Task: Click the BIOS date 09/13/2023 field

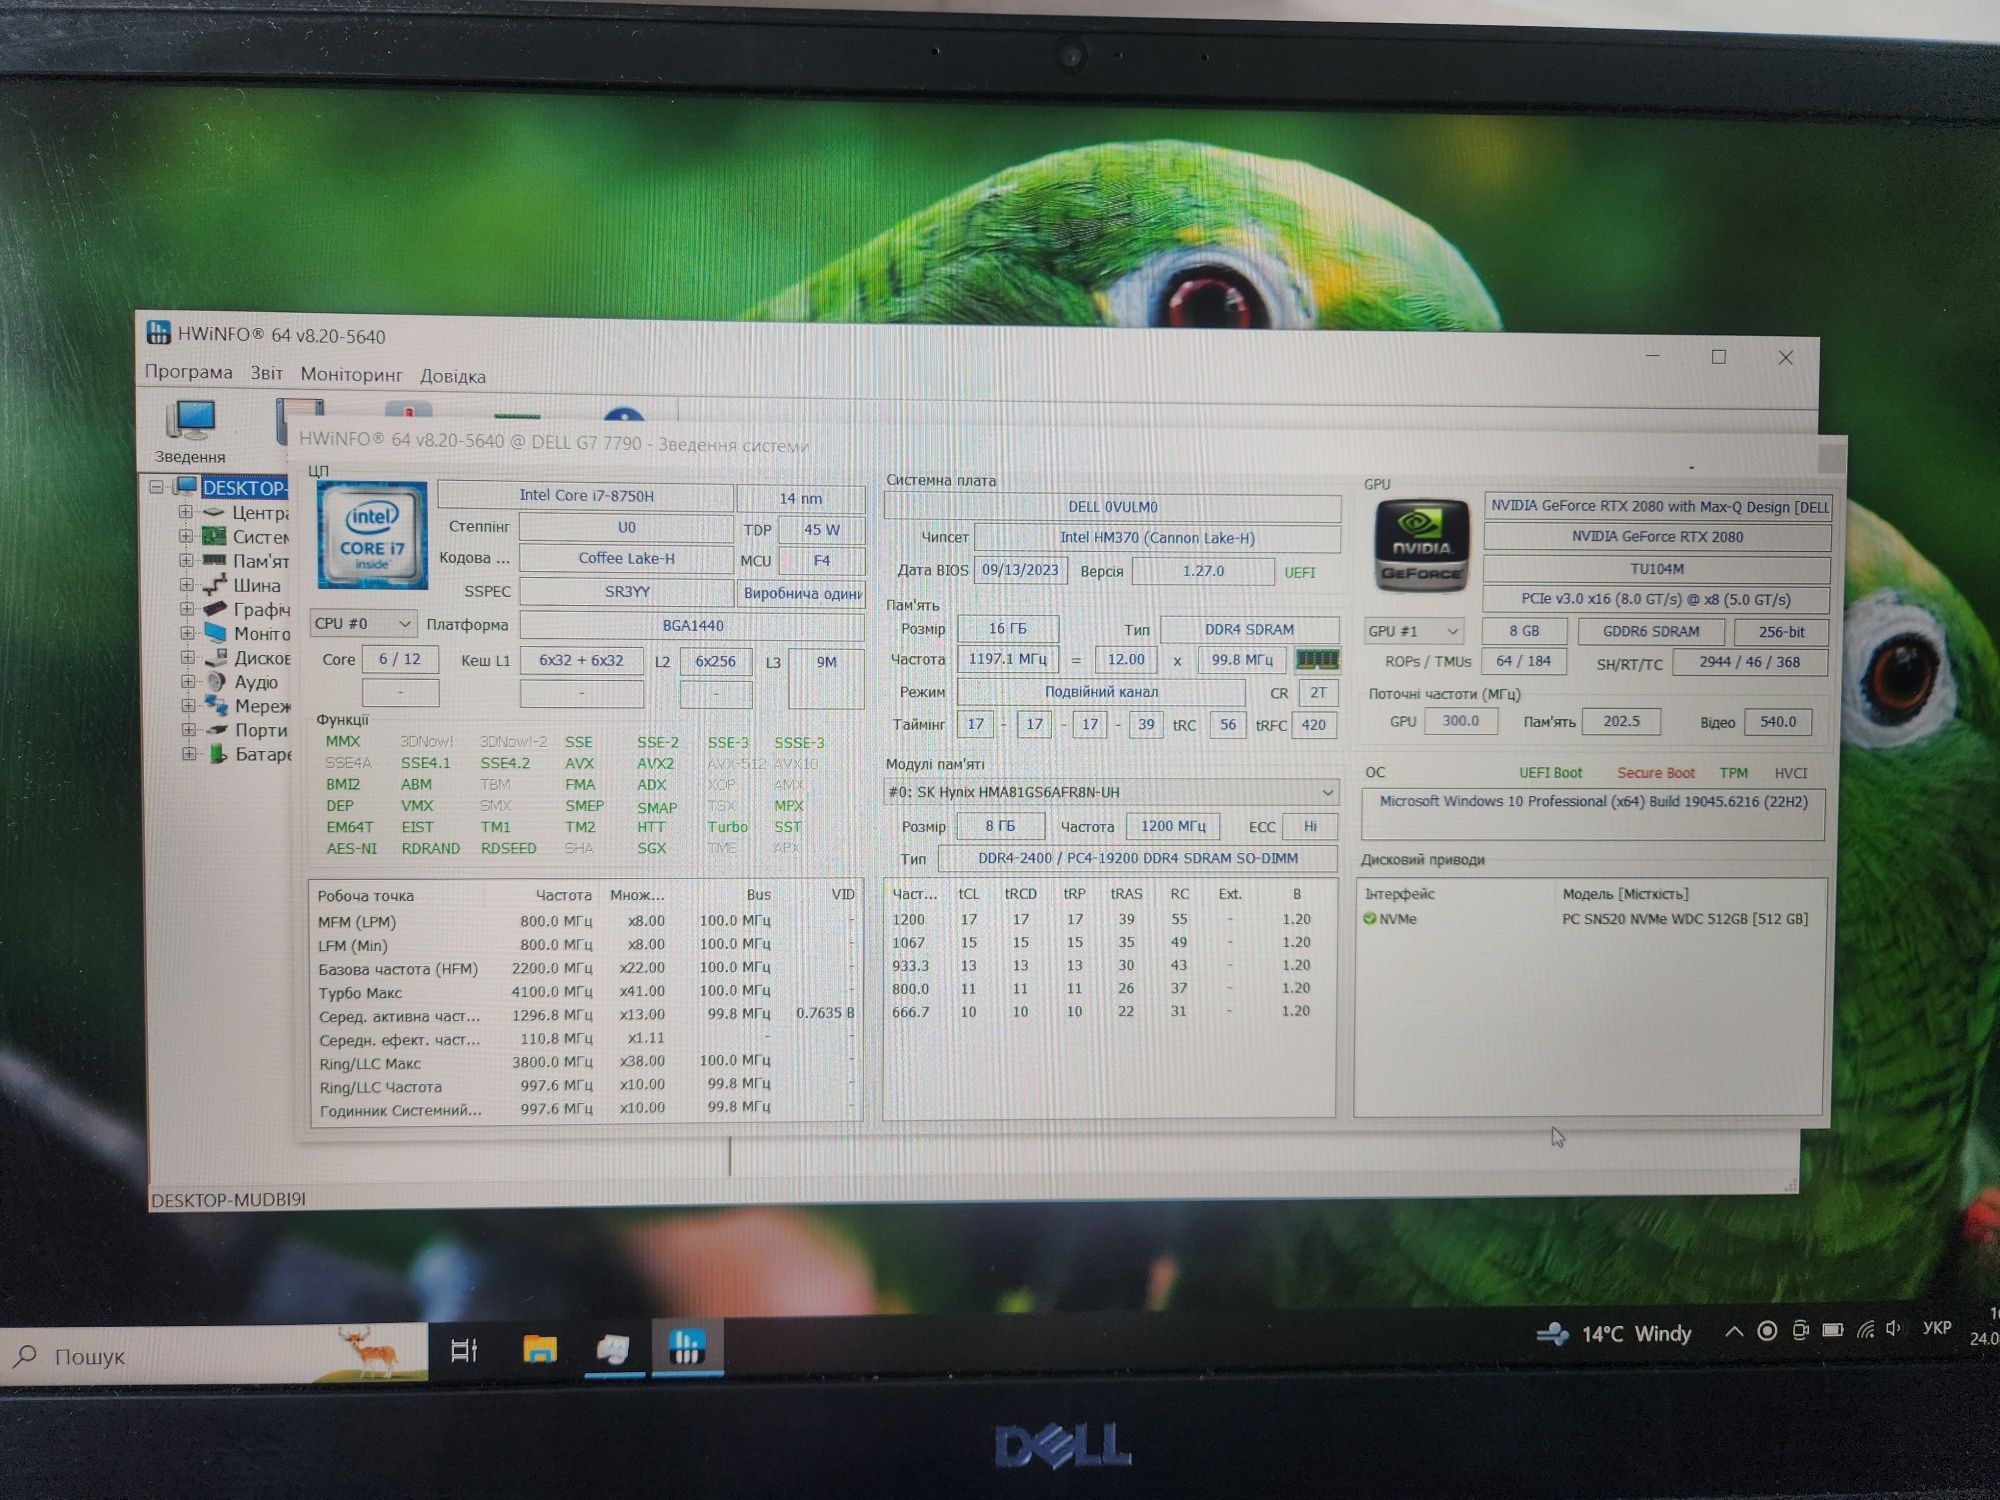Action: (x=1020, y=570)
